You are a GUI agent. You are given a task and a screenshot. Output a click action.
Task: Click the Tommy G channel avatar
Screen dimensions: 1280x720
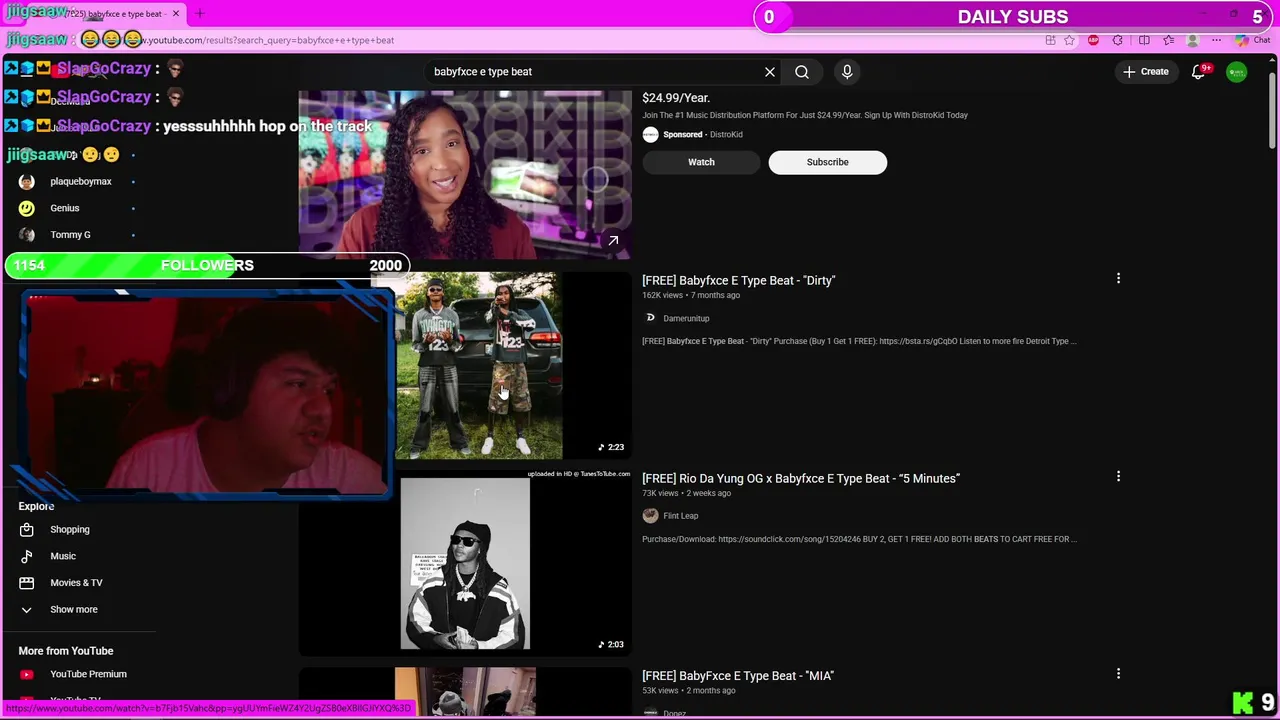click(x=27, y=235)
